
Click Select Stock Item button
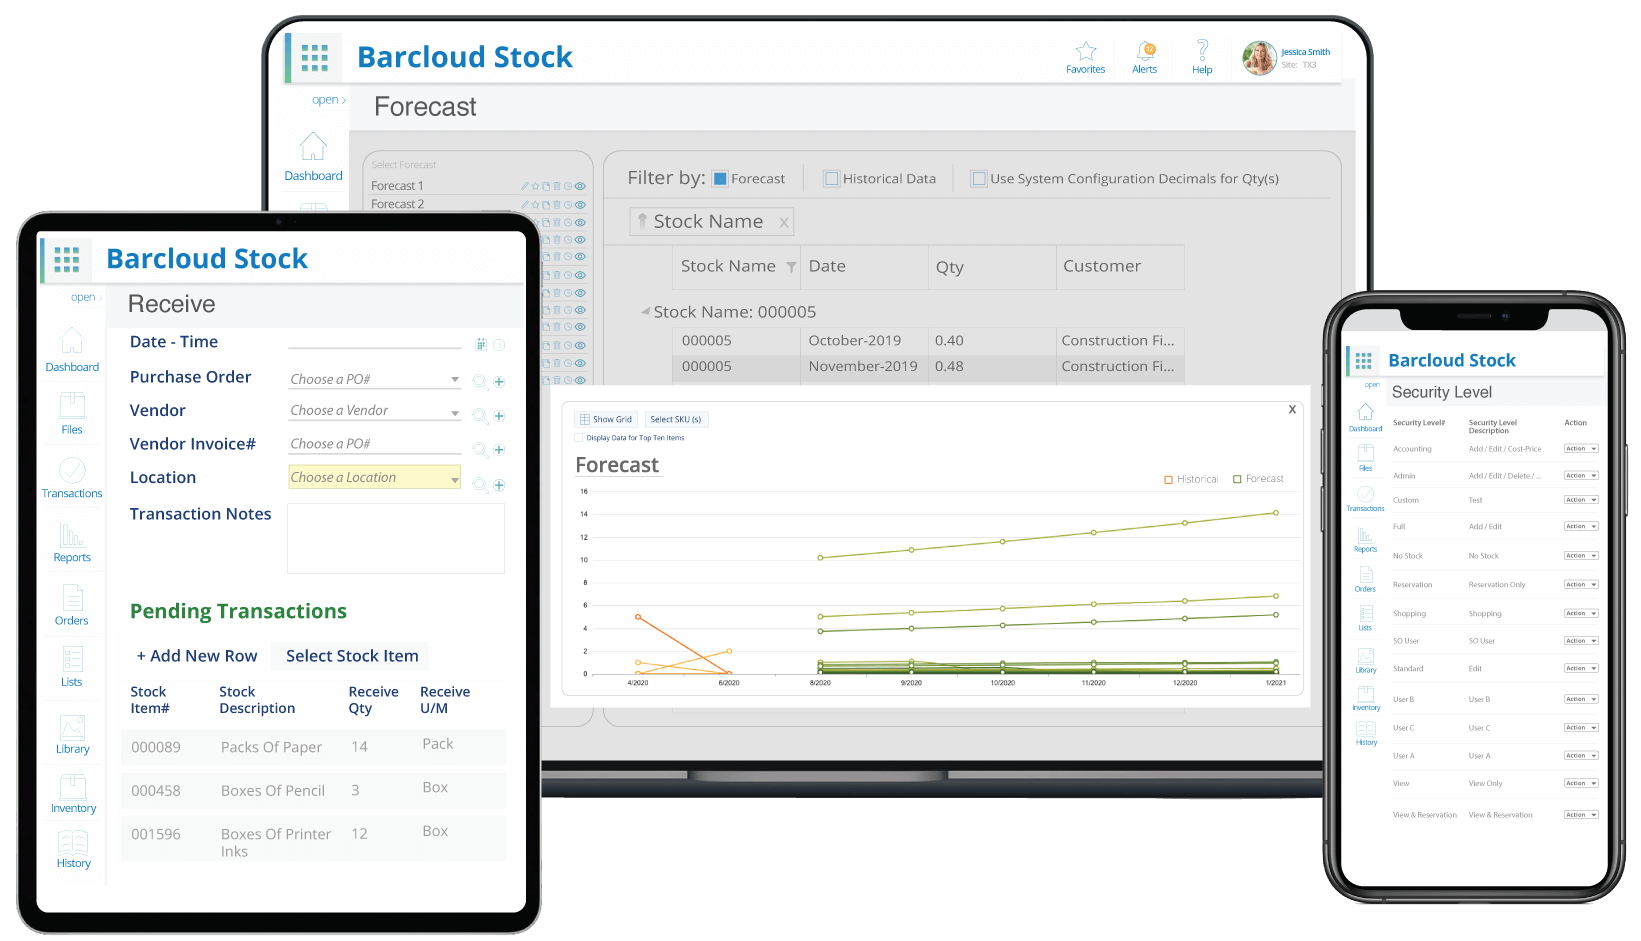coord(352,656)
